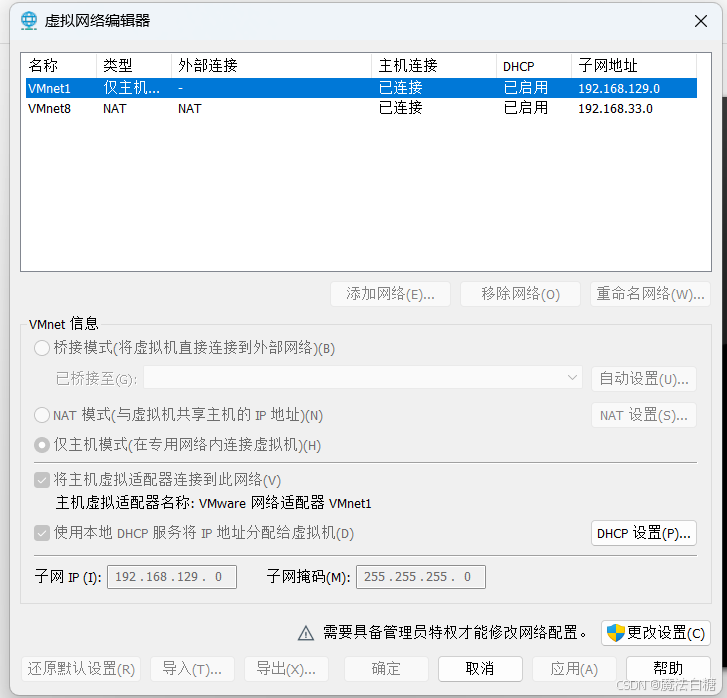Click the 取消 button
Viewport: 727px width, 698px height.
(480, 669)
